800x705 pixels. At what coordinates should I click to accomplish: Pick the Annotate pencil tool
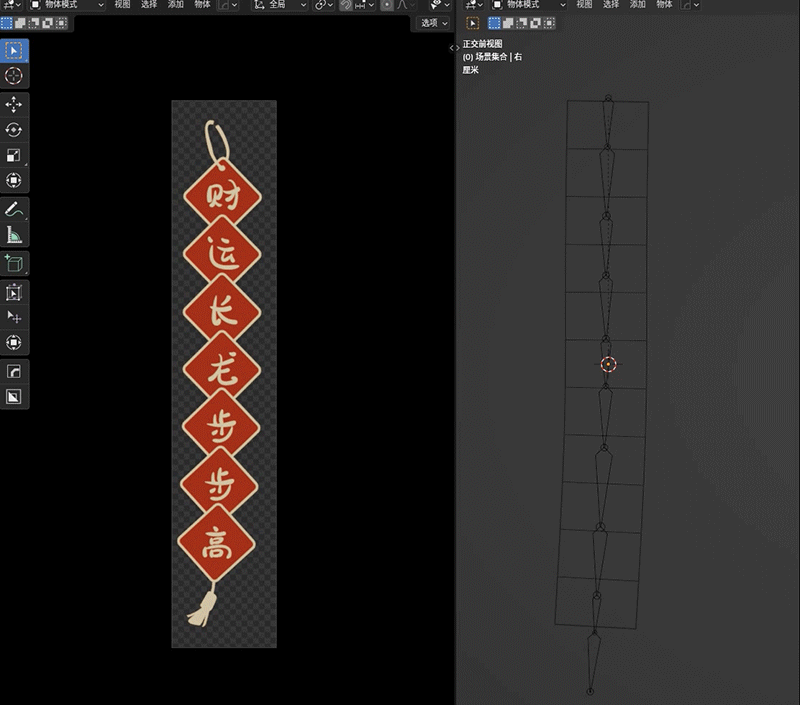14,209
